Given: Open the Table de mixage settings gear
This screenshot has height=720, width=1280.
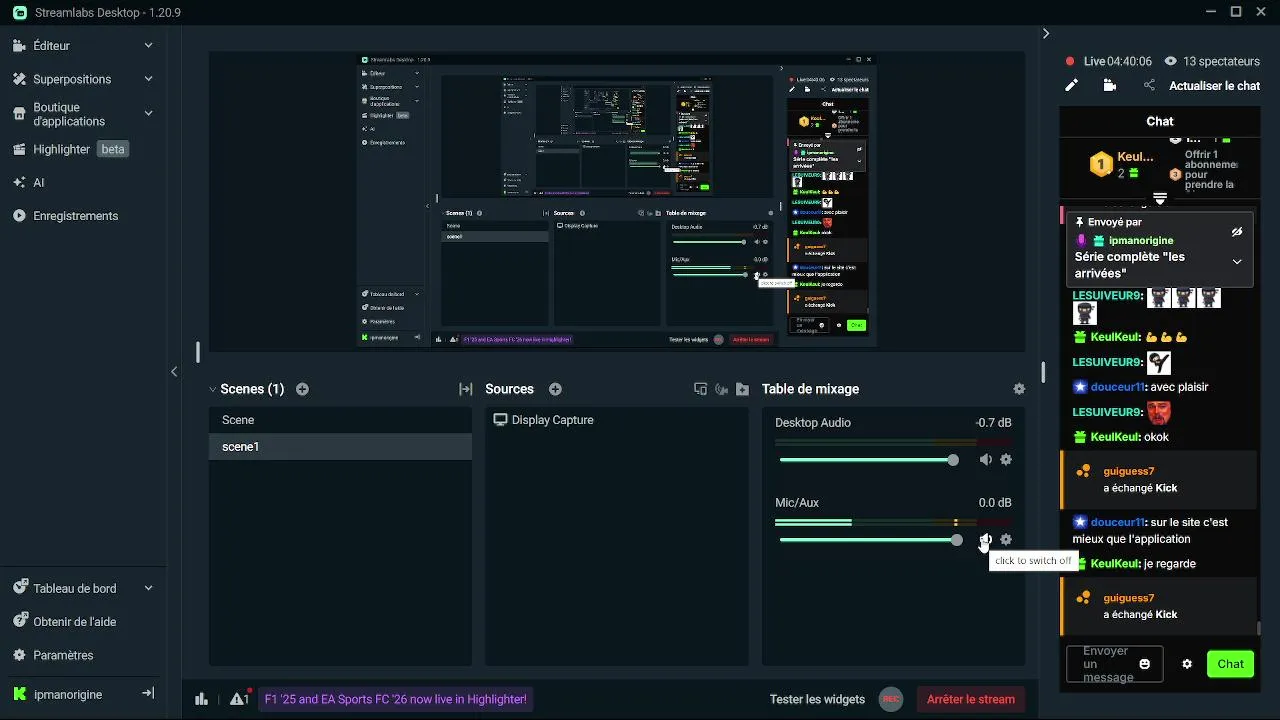Looking at the screenshot, I should (x=1019, y=389).
